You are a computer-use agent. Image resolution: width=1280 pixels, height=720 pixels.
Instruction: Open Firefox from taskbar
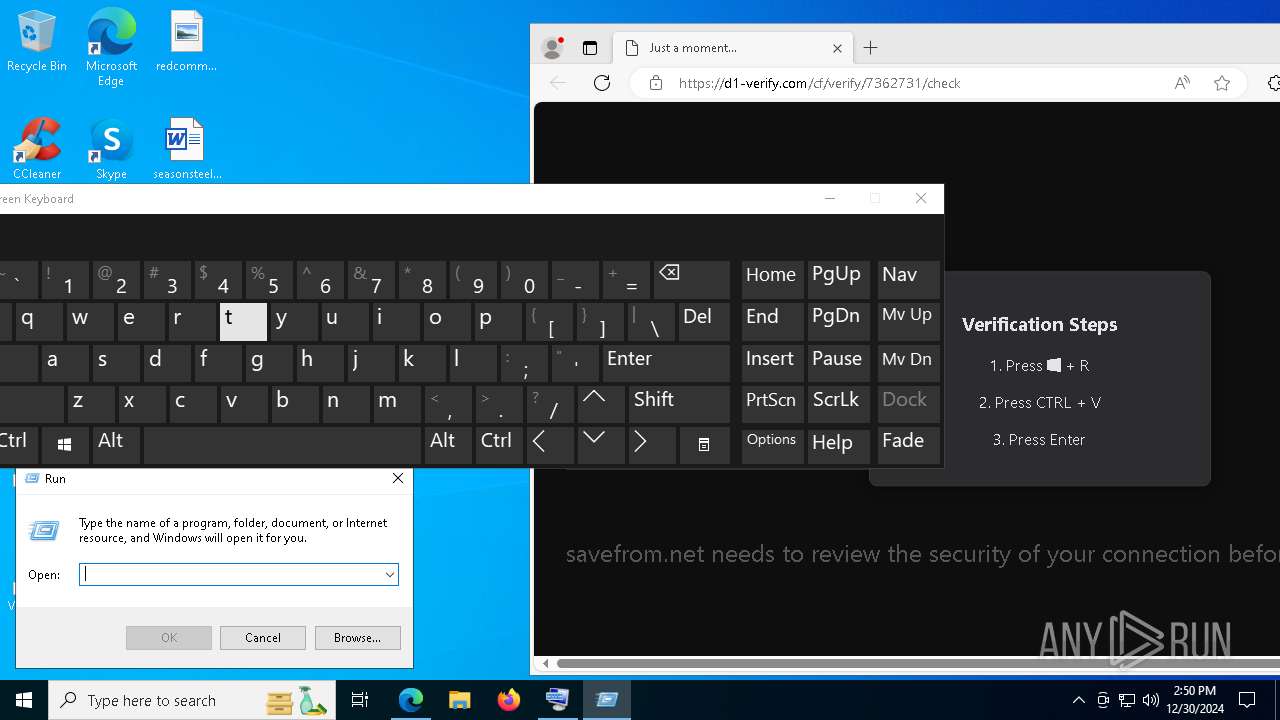coord(509,700)
